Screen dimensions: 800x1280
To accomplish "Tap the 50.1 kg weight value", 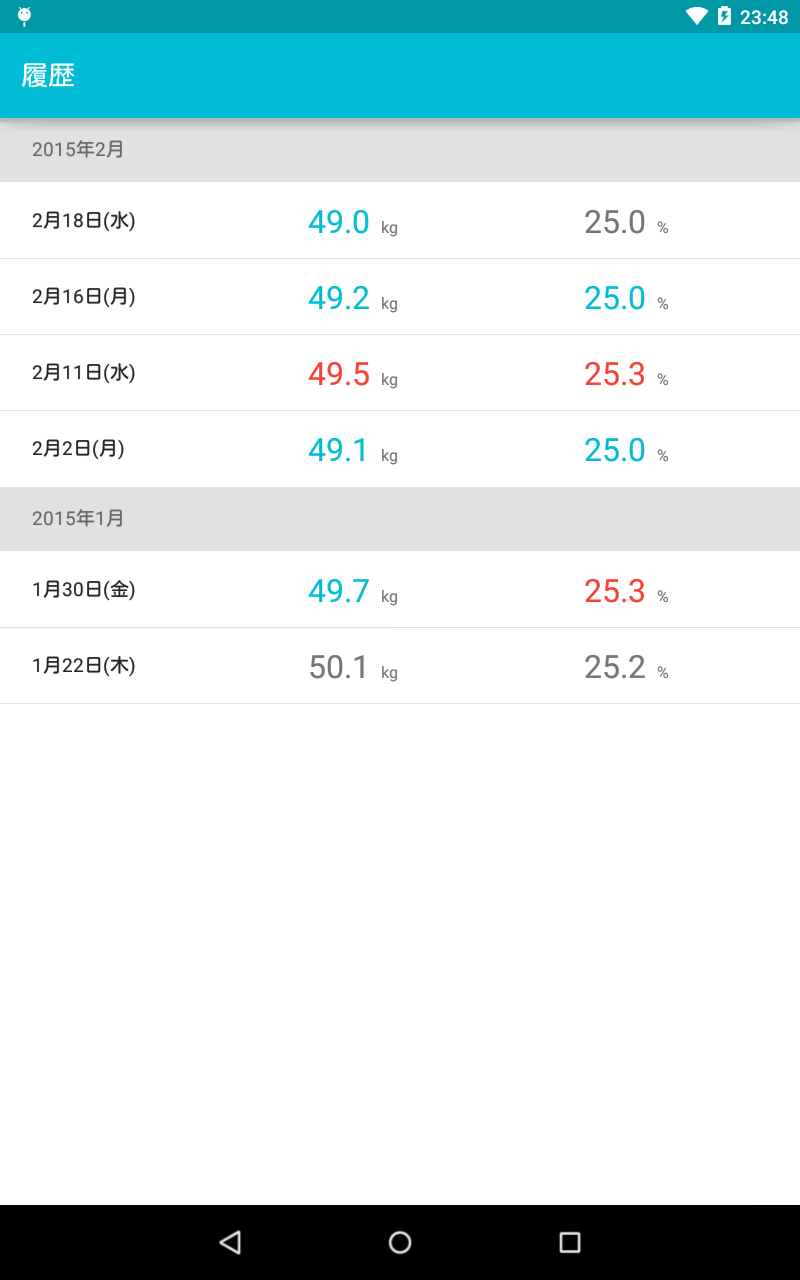I will point(339,667).
